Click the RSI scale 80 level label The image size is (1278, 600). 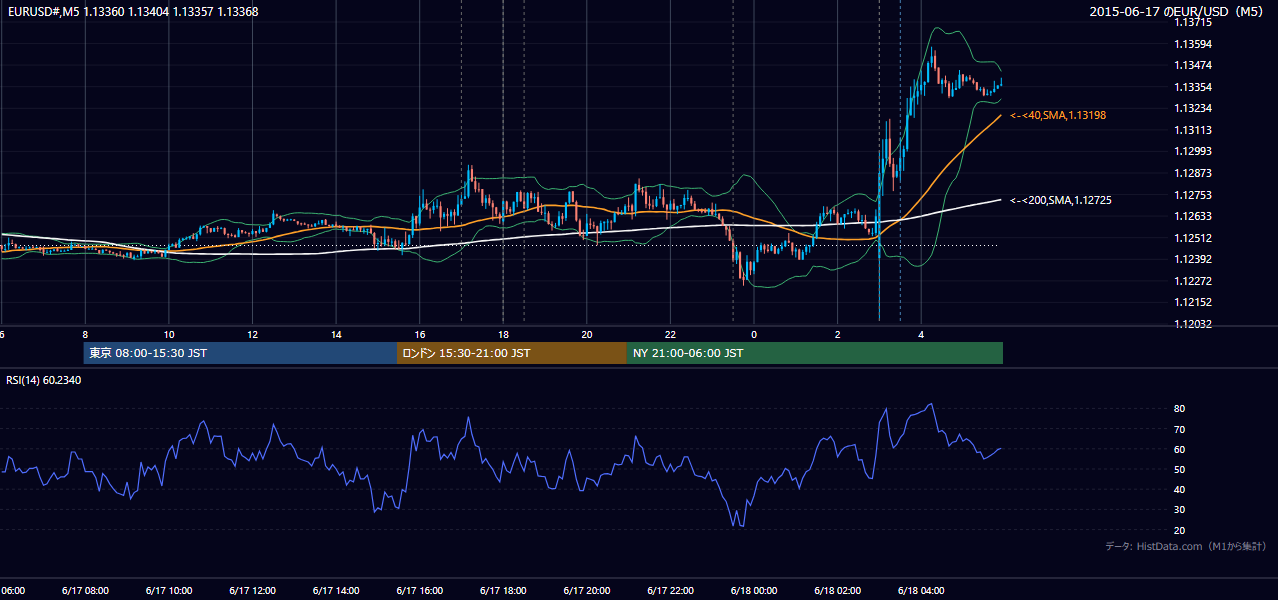1179,409
